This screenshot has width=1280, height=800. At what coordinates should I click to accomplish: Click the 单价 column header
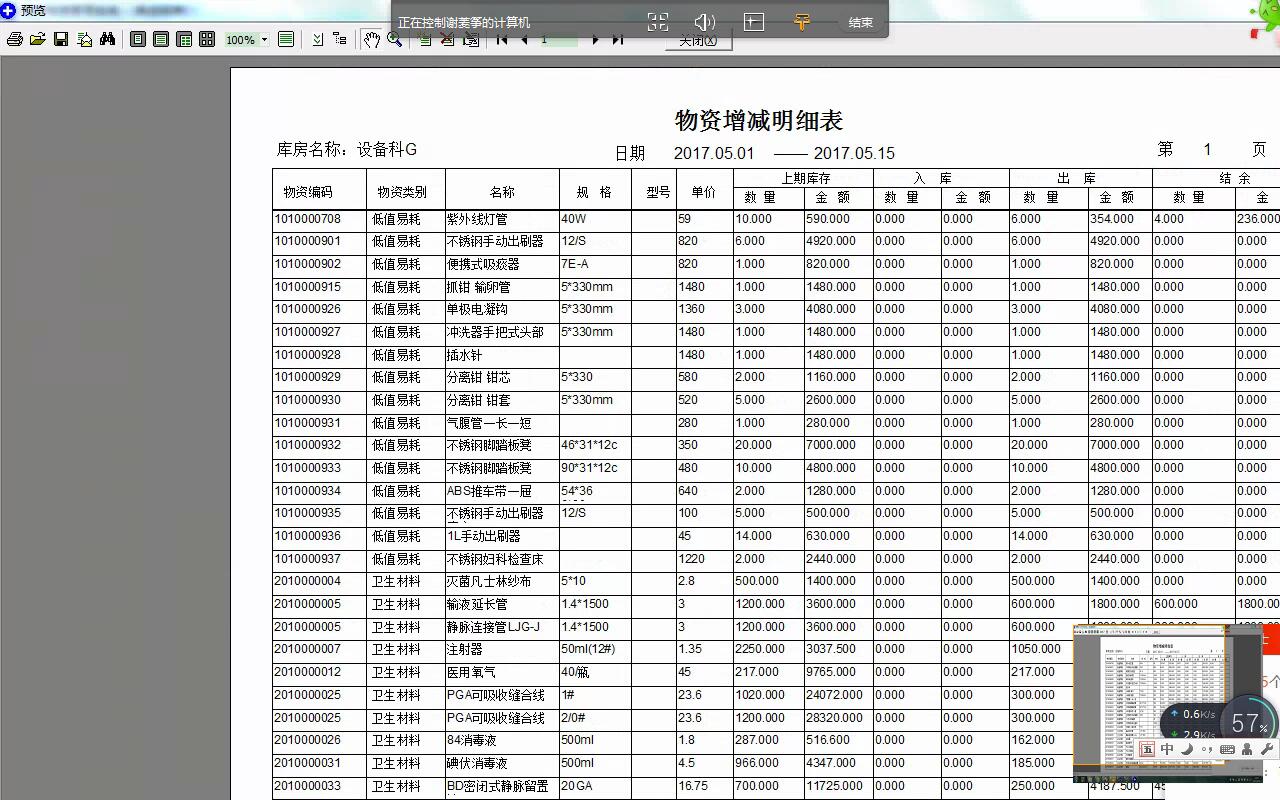click(x=703, y=192)
